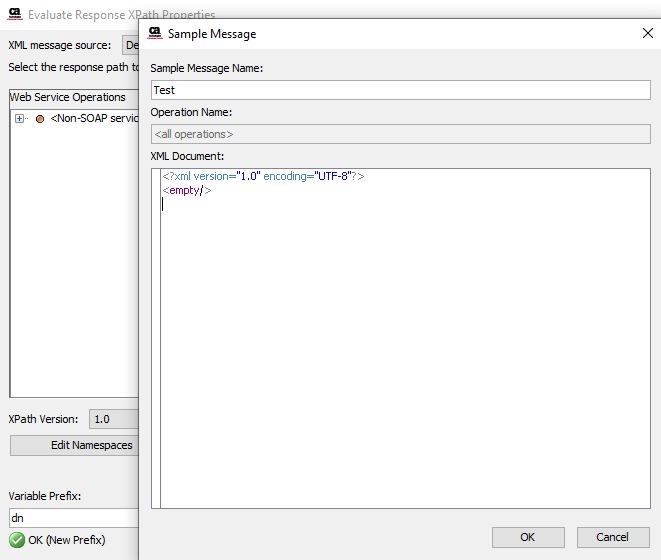This screenshot has height=560, width=661.
Task: Open the Edit Namespaces button
Action: point(75,445)
